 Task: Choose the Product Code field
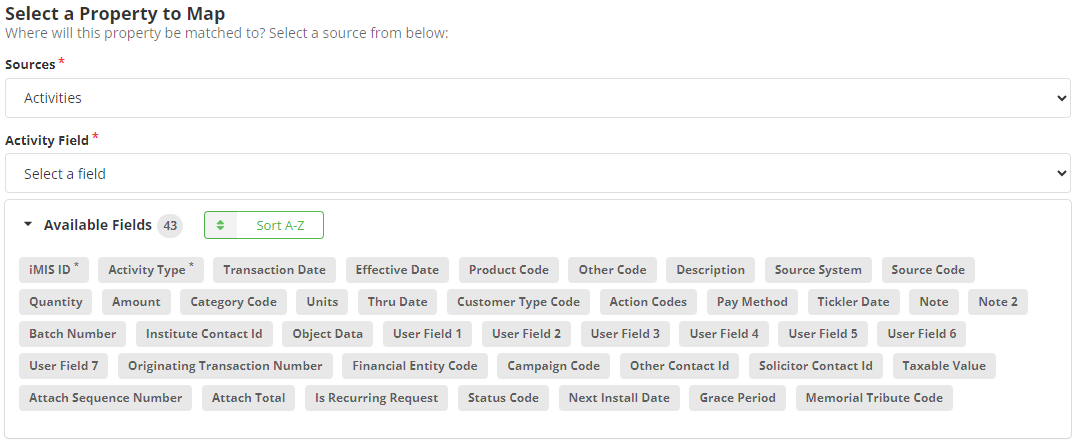(508, 270)
